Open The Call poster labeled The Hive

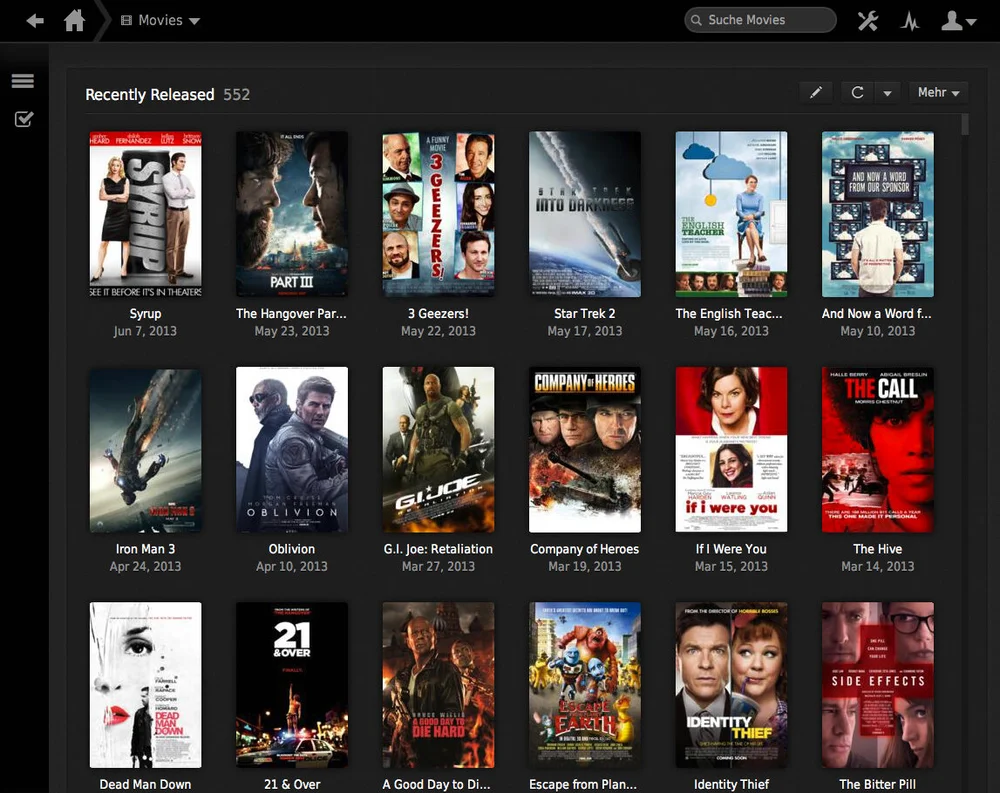click(x=878, y=449)
